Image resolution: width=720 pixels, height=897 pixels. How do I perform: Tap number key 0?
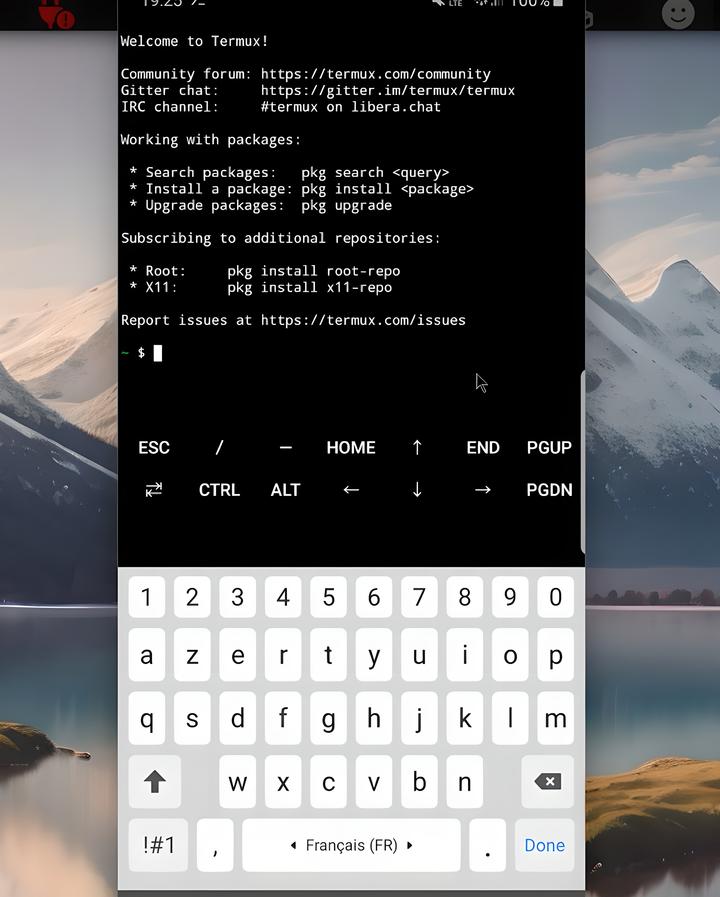coord(555,597)
